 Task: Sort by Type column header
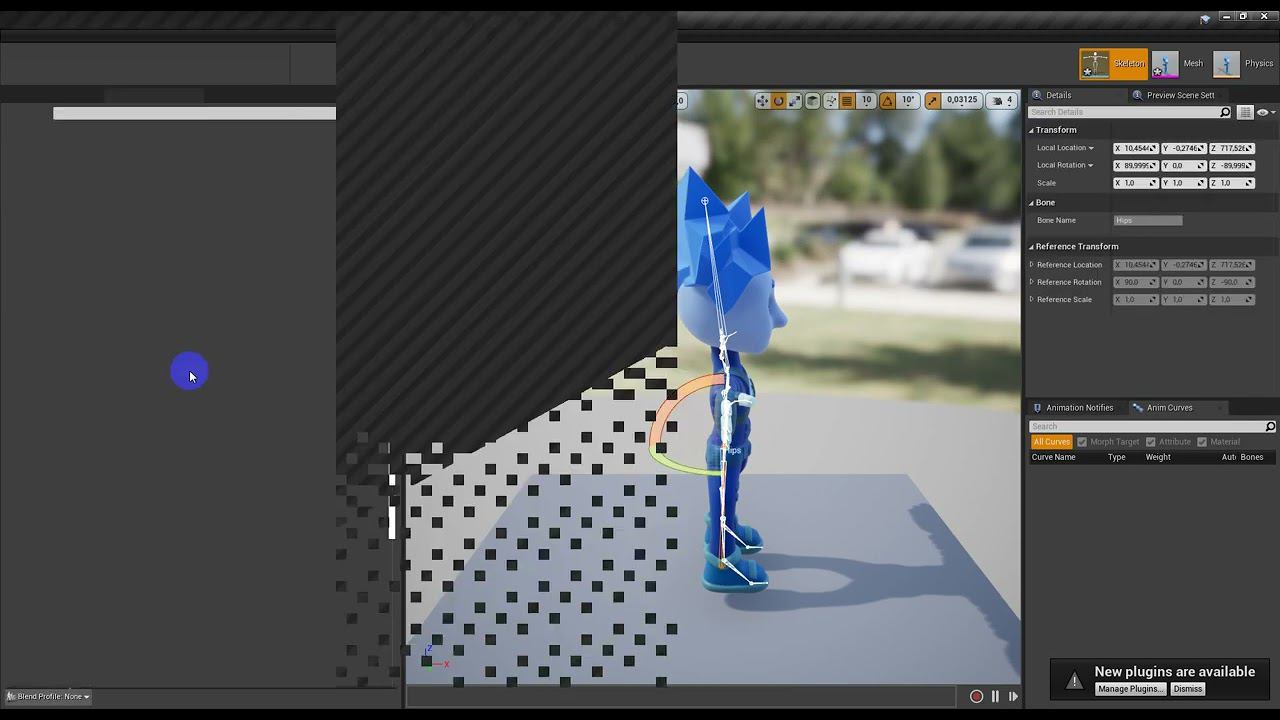coord(1117,457)
